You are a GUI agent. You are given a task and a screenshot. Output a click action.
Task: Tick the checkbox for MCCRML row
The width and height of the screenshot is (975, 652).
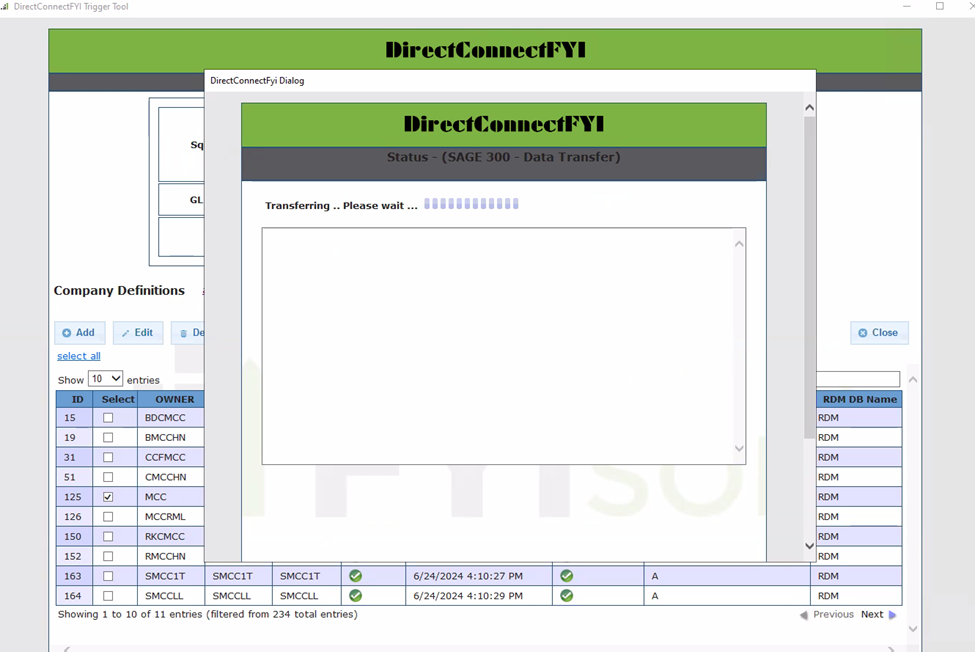[x=108, y=517]
